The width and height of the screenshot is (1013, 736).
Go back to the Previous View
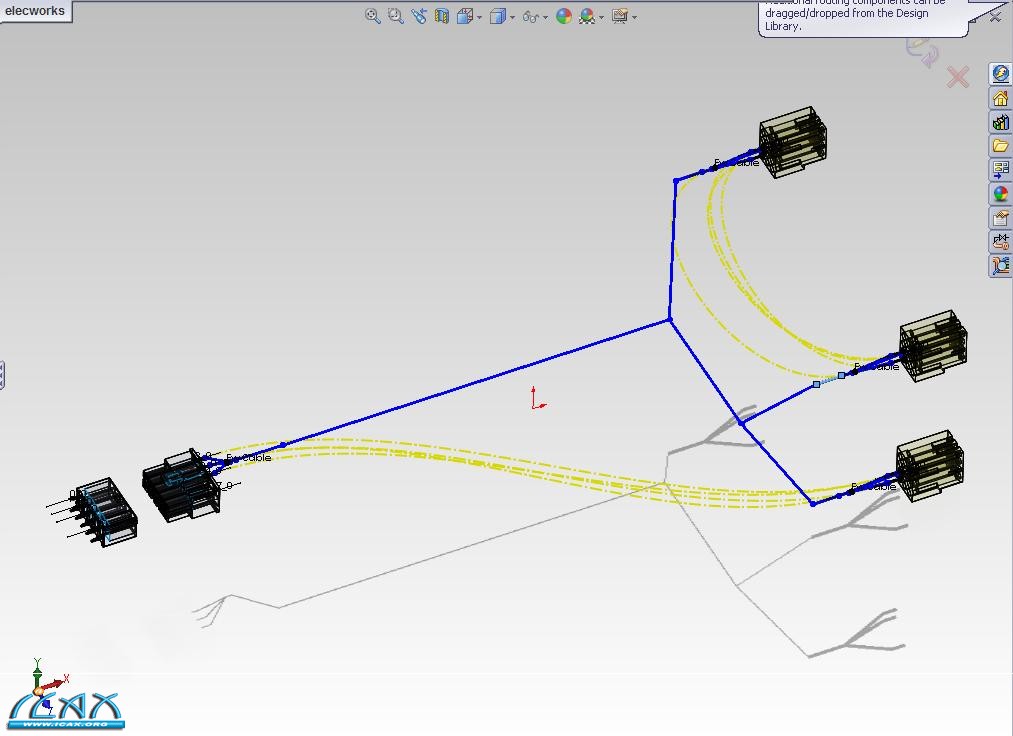[x=418, y=16]
